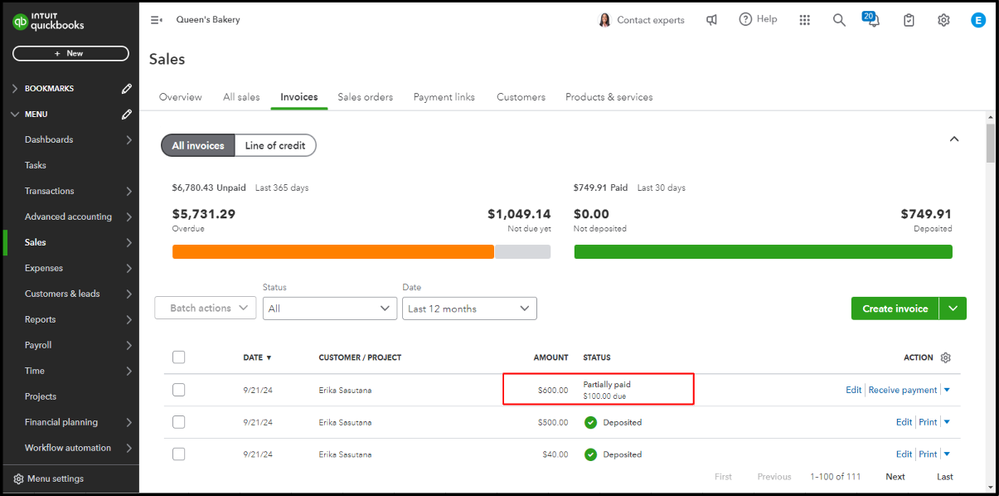Edit menu with pencil icon

point(126,114)
